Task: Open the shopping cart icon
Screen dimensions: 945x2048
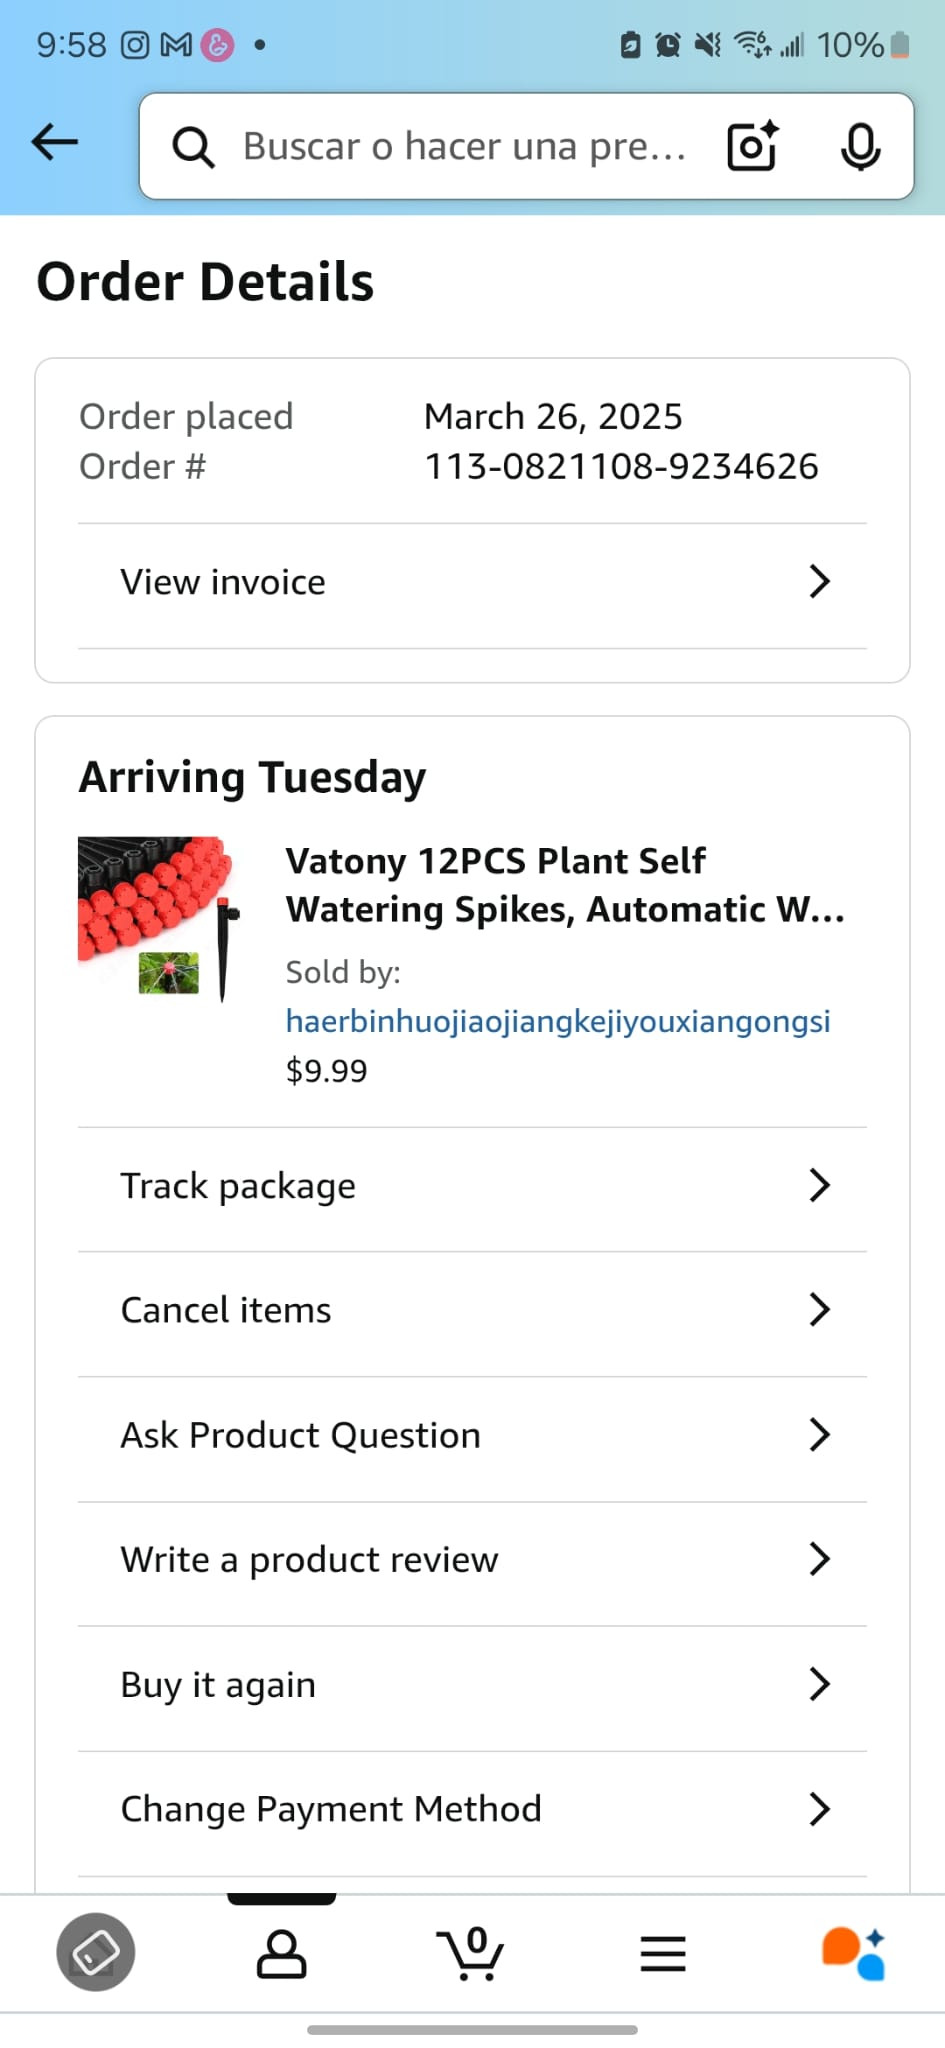Action: (x=470, y=1953)
